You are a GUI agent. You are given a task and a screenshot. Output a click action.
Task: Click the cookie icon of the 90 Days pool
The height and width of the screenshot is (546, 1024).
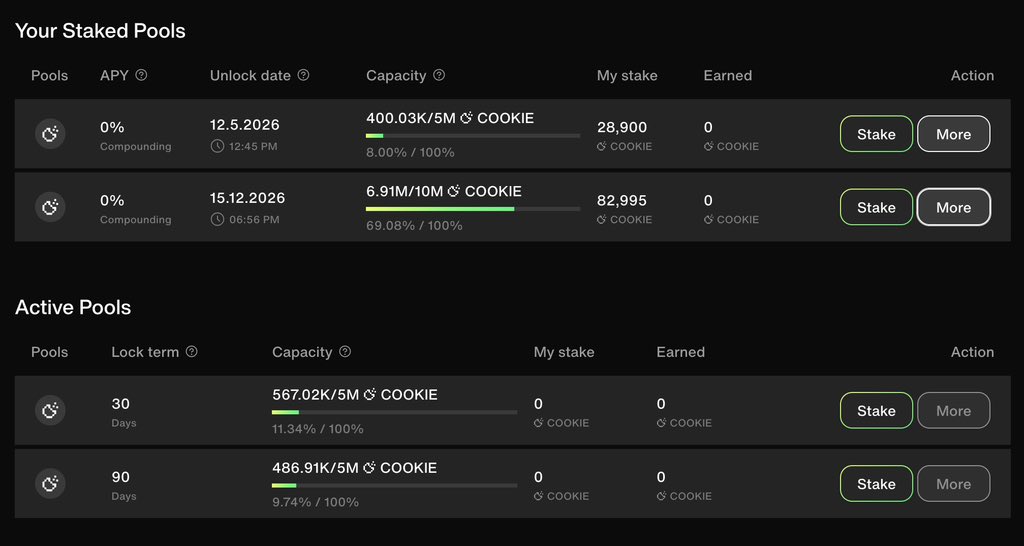[x=50, y=484]
